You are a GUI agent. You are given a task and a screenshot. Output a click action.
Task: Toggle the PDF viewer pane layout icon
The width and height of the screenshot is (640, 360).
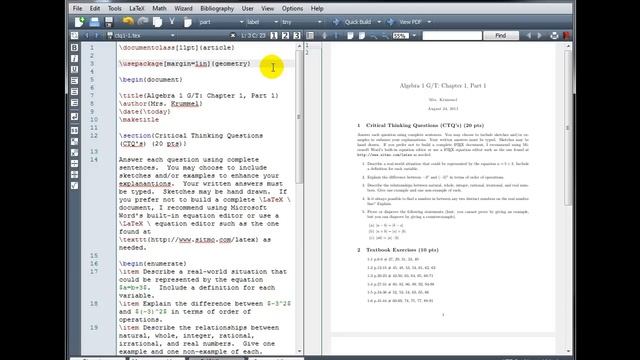click(310, 36)
